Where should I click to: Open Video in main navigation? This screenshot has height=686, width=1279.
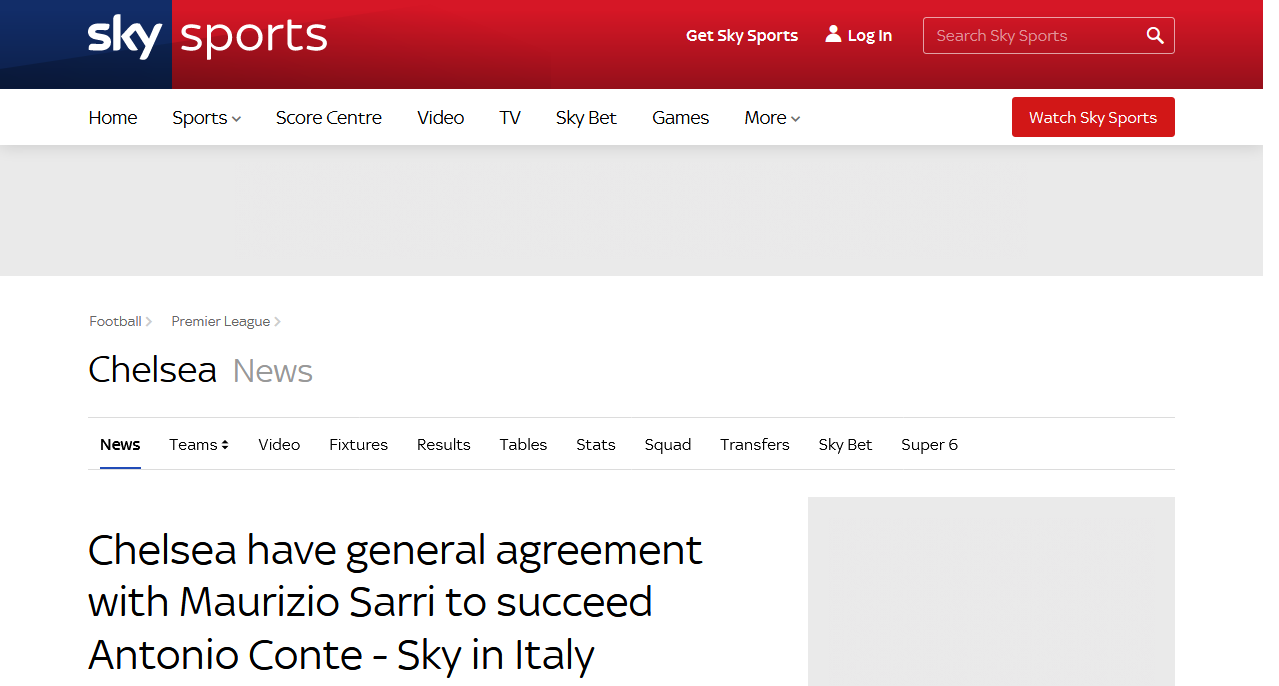(x=441, y=118)
